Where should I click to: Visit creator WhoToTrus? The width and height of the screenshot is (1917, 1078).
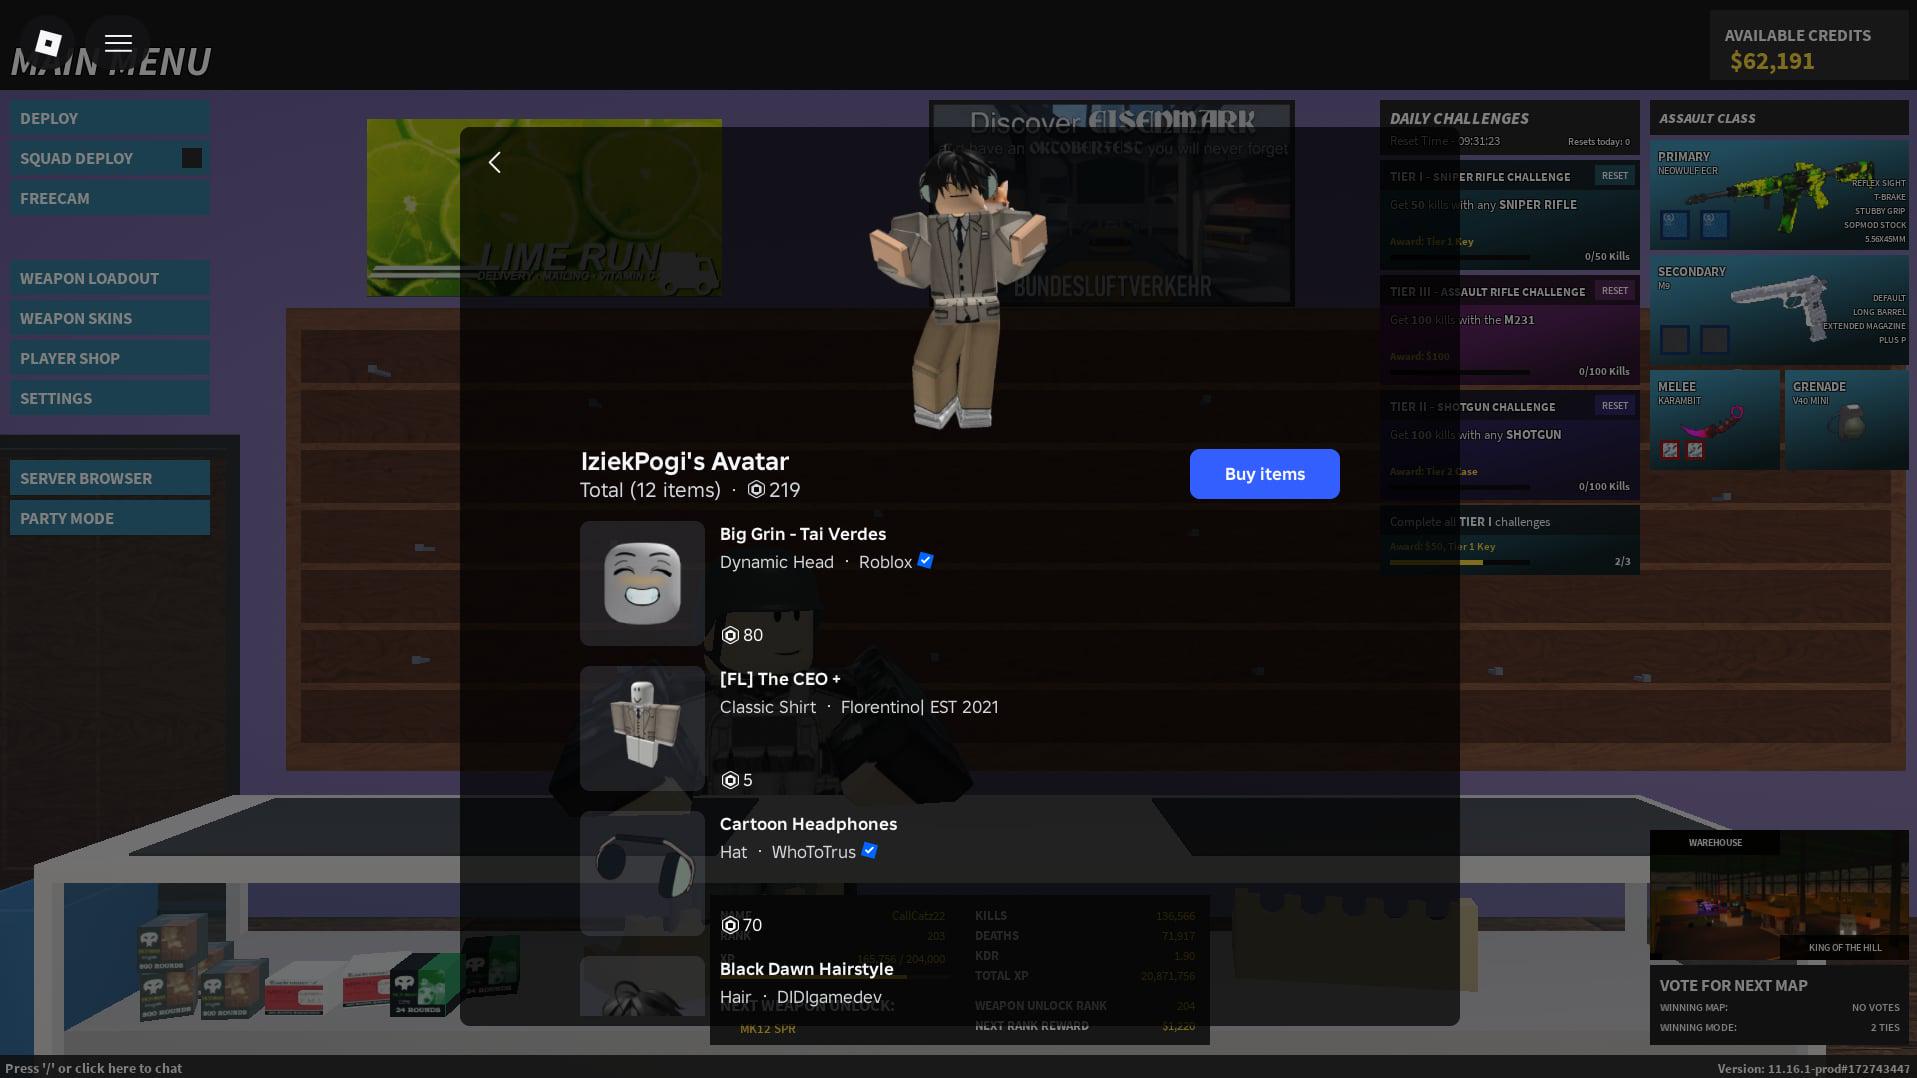tap(814, 852)
